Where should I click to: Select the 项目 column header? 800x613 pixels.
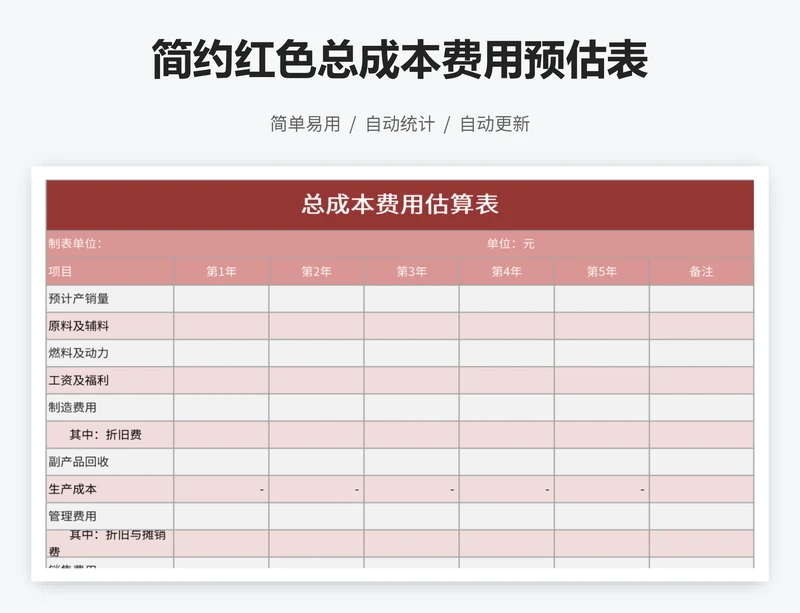110,271
